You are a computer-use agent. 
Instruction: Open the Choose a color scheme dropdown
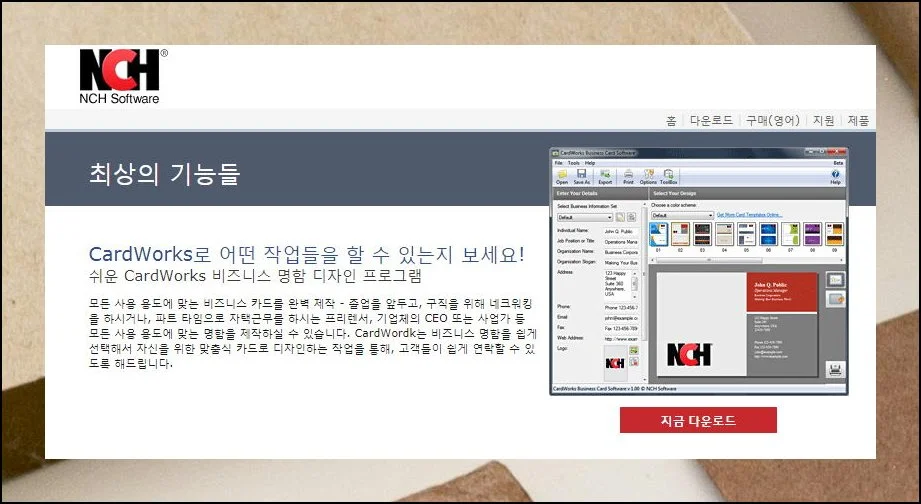(683, 215)
